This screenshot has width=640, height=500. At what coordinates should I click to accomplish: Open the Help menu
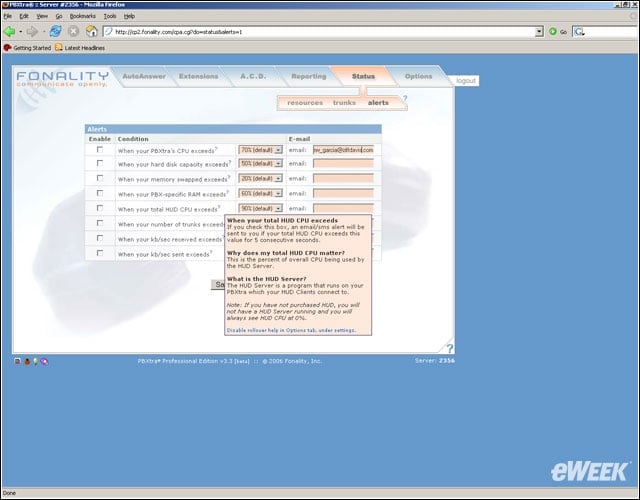tap(129, 16)
